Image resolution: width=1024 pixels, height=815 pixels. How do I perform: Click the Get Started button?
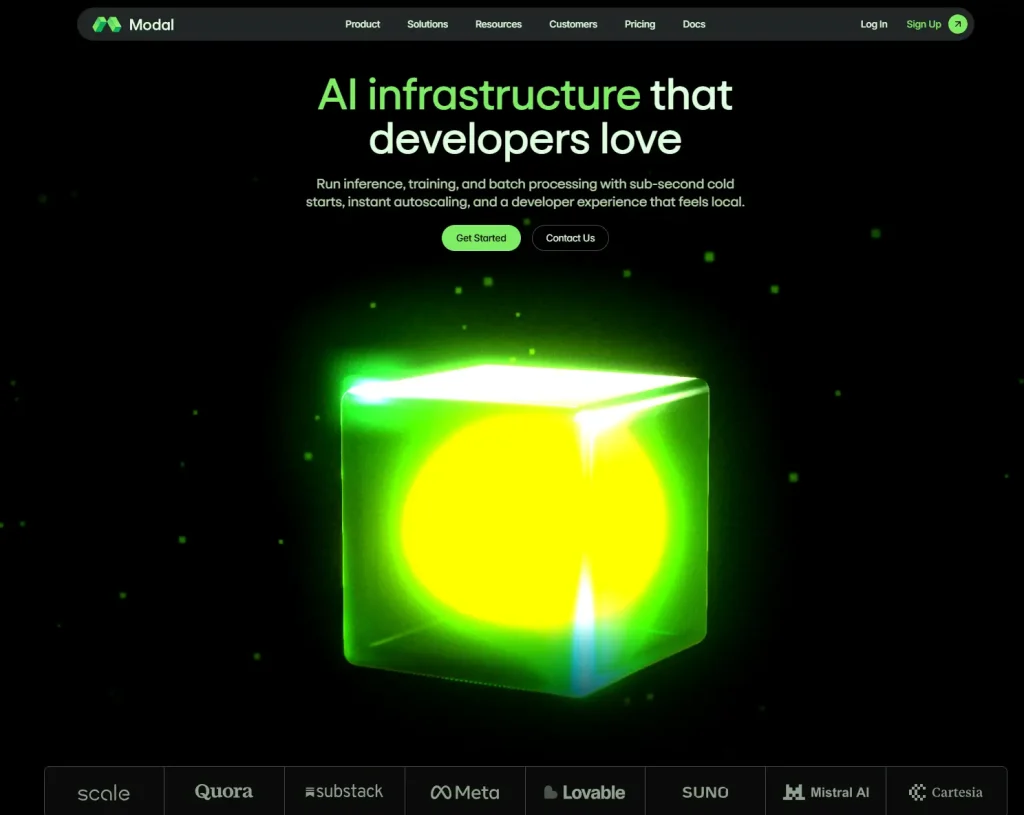480,238
